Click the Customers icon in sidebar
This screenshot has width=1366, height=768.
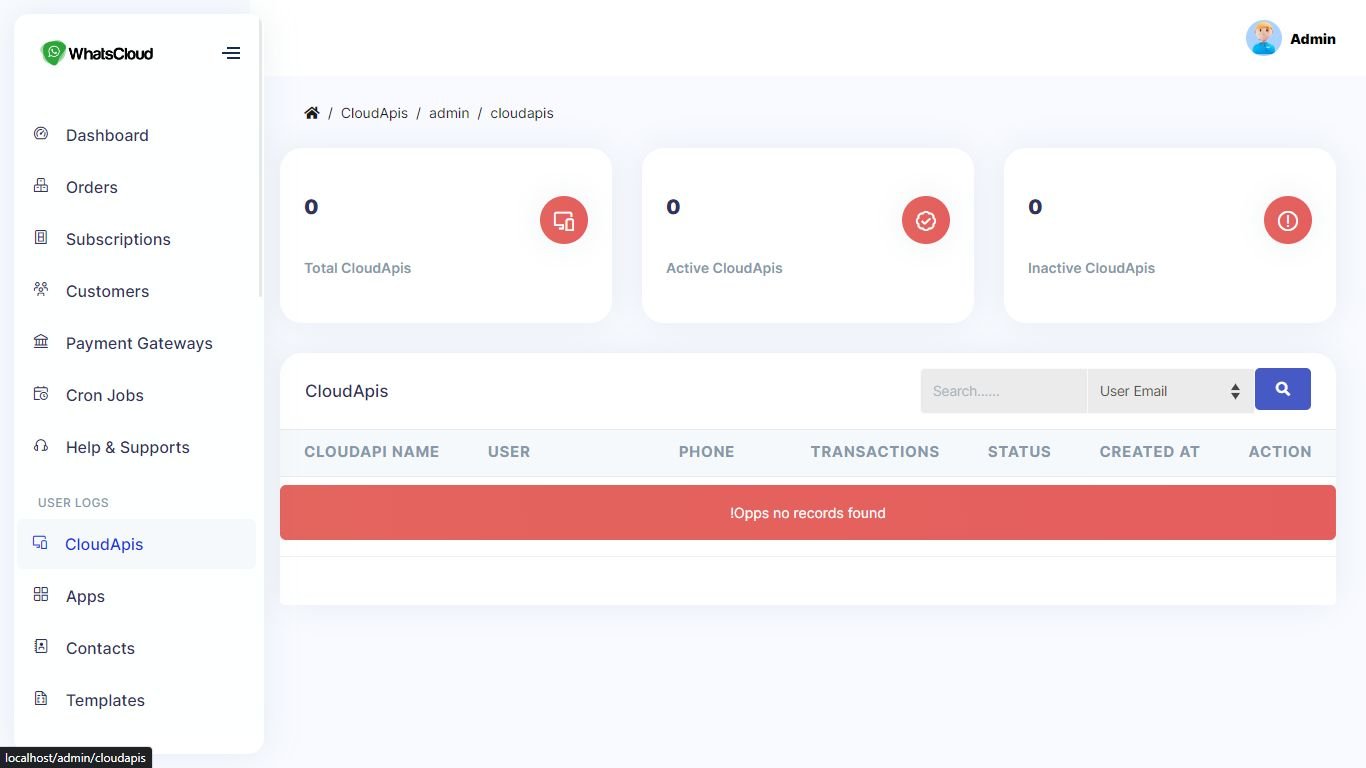pyautogui.click(x=41, y=290)
